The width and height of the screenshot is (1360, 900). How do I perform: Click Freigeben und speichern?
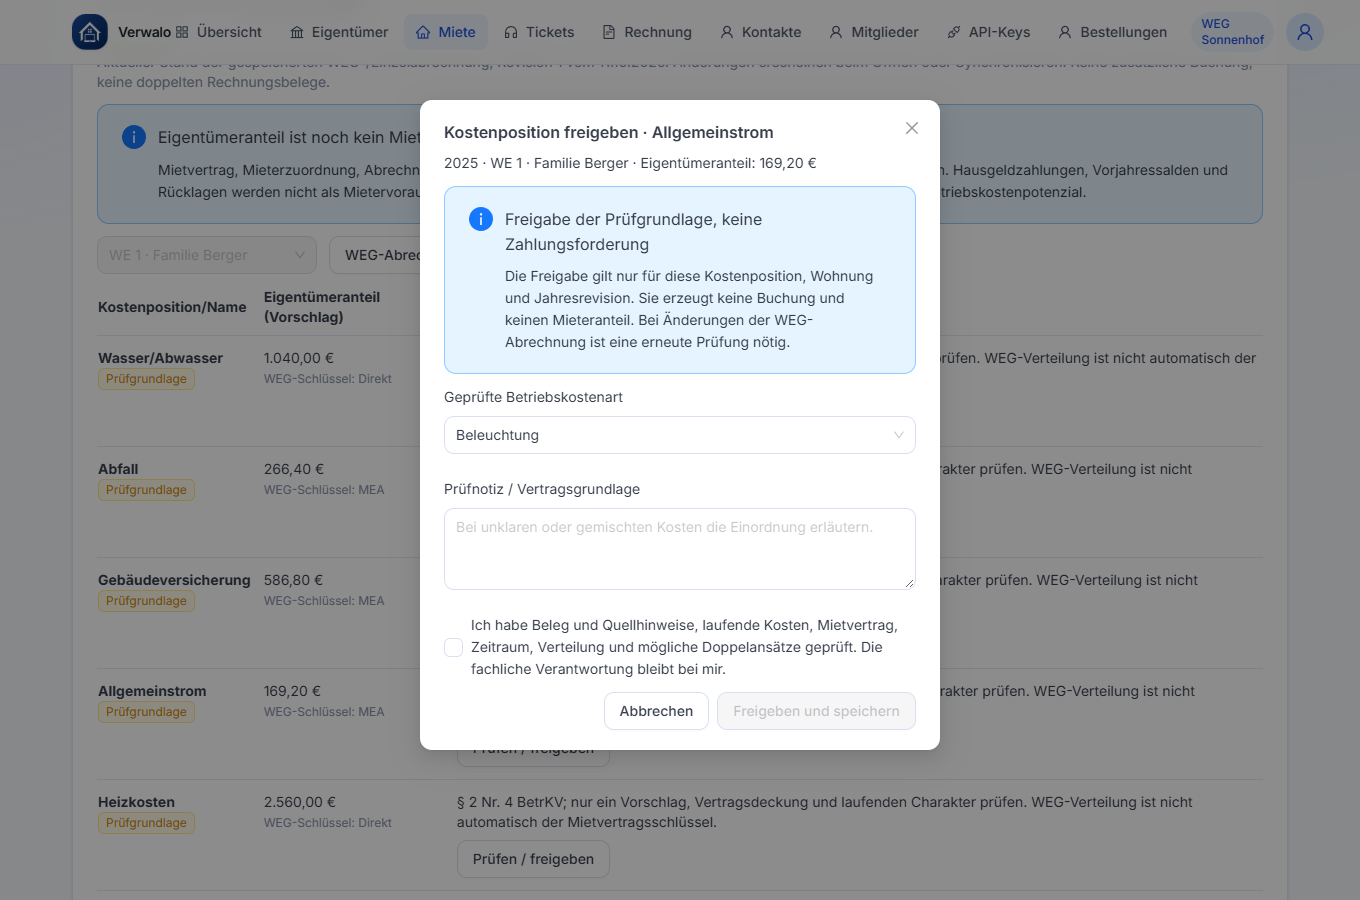pyautogui.click(x=816, y=711)
